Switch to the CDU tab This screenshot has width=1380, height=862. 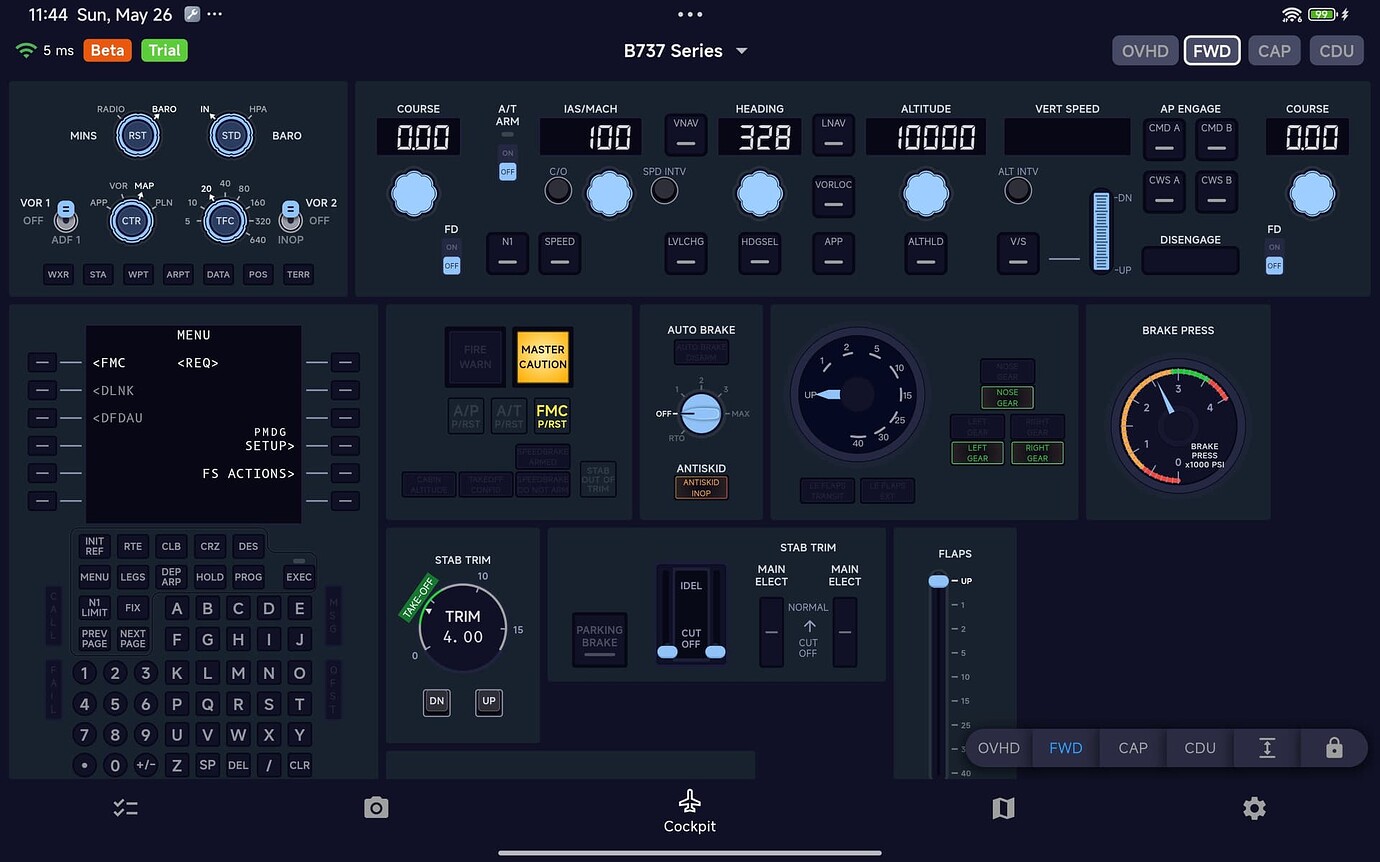pos(1337,50)
